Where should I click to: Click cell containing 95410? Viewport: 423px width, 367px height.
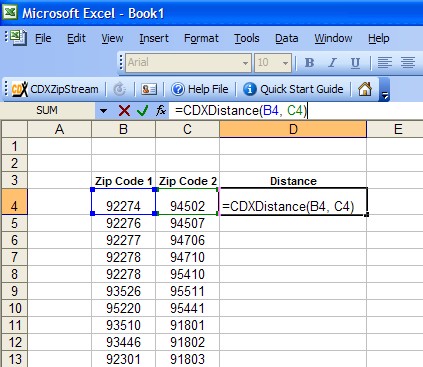(187, 274)
